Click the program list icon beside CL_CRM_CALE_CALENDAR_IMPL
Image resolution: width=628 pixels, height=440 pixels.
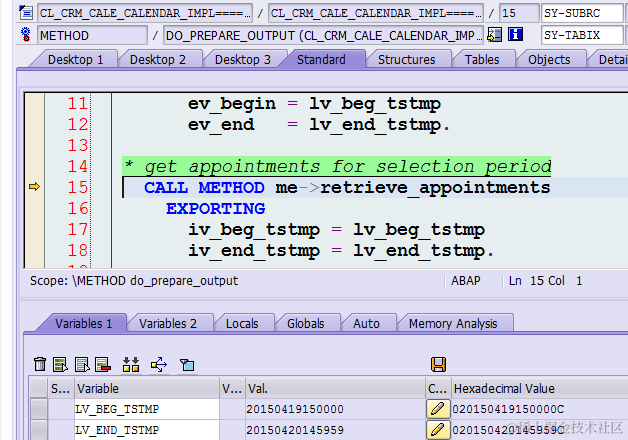click(x=26, y=13)
